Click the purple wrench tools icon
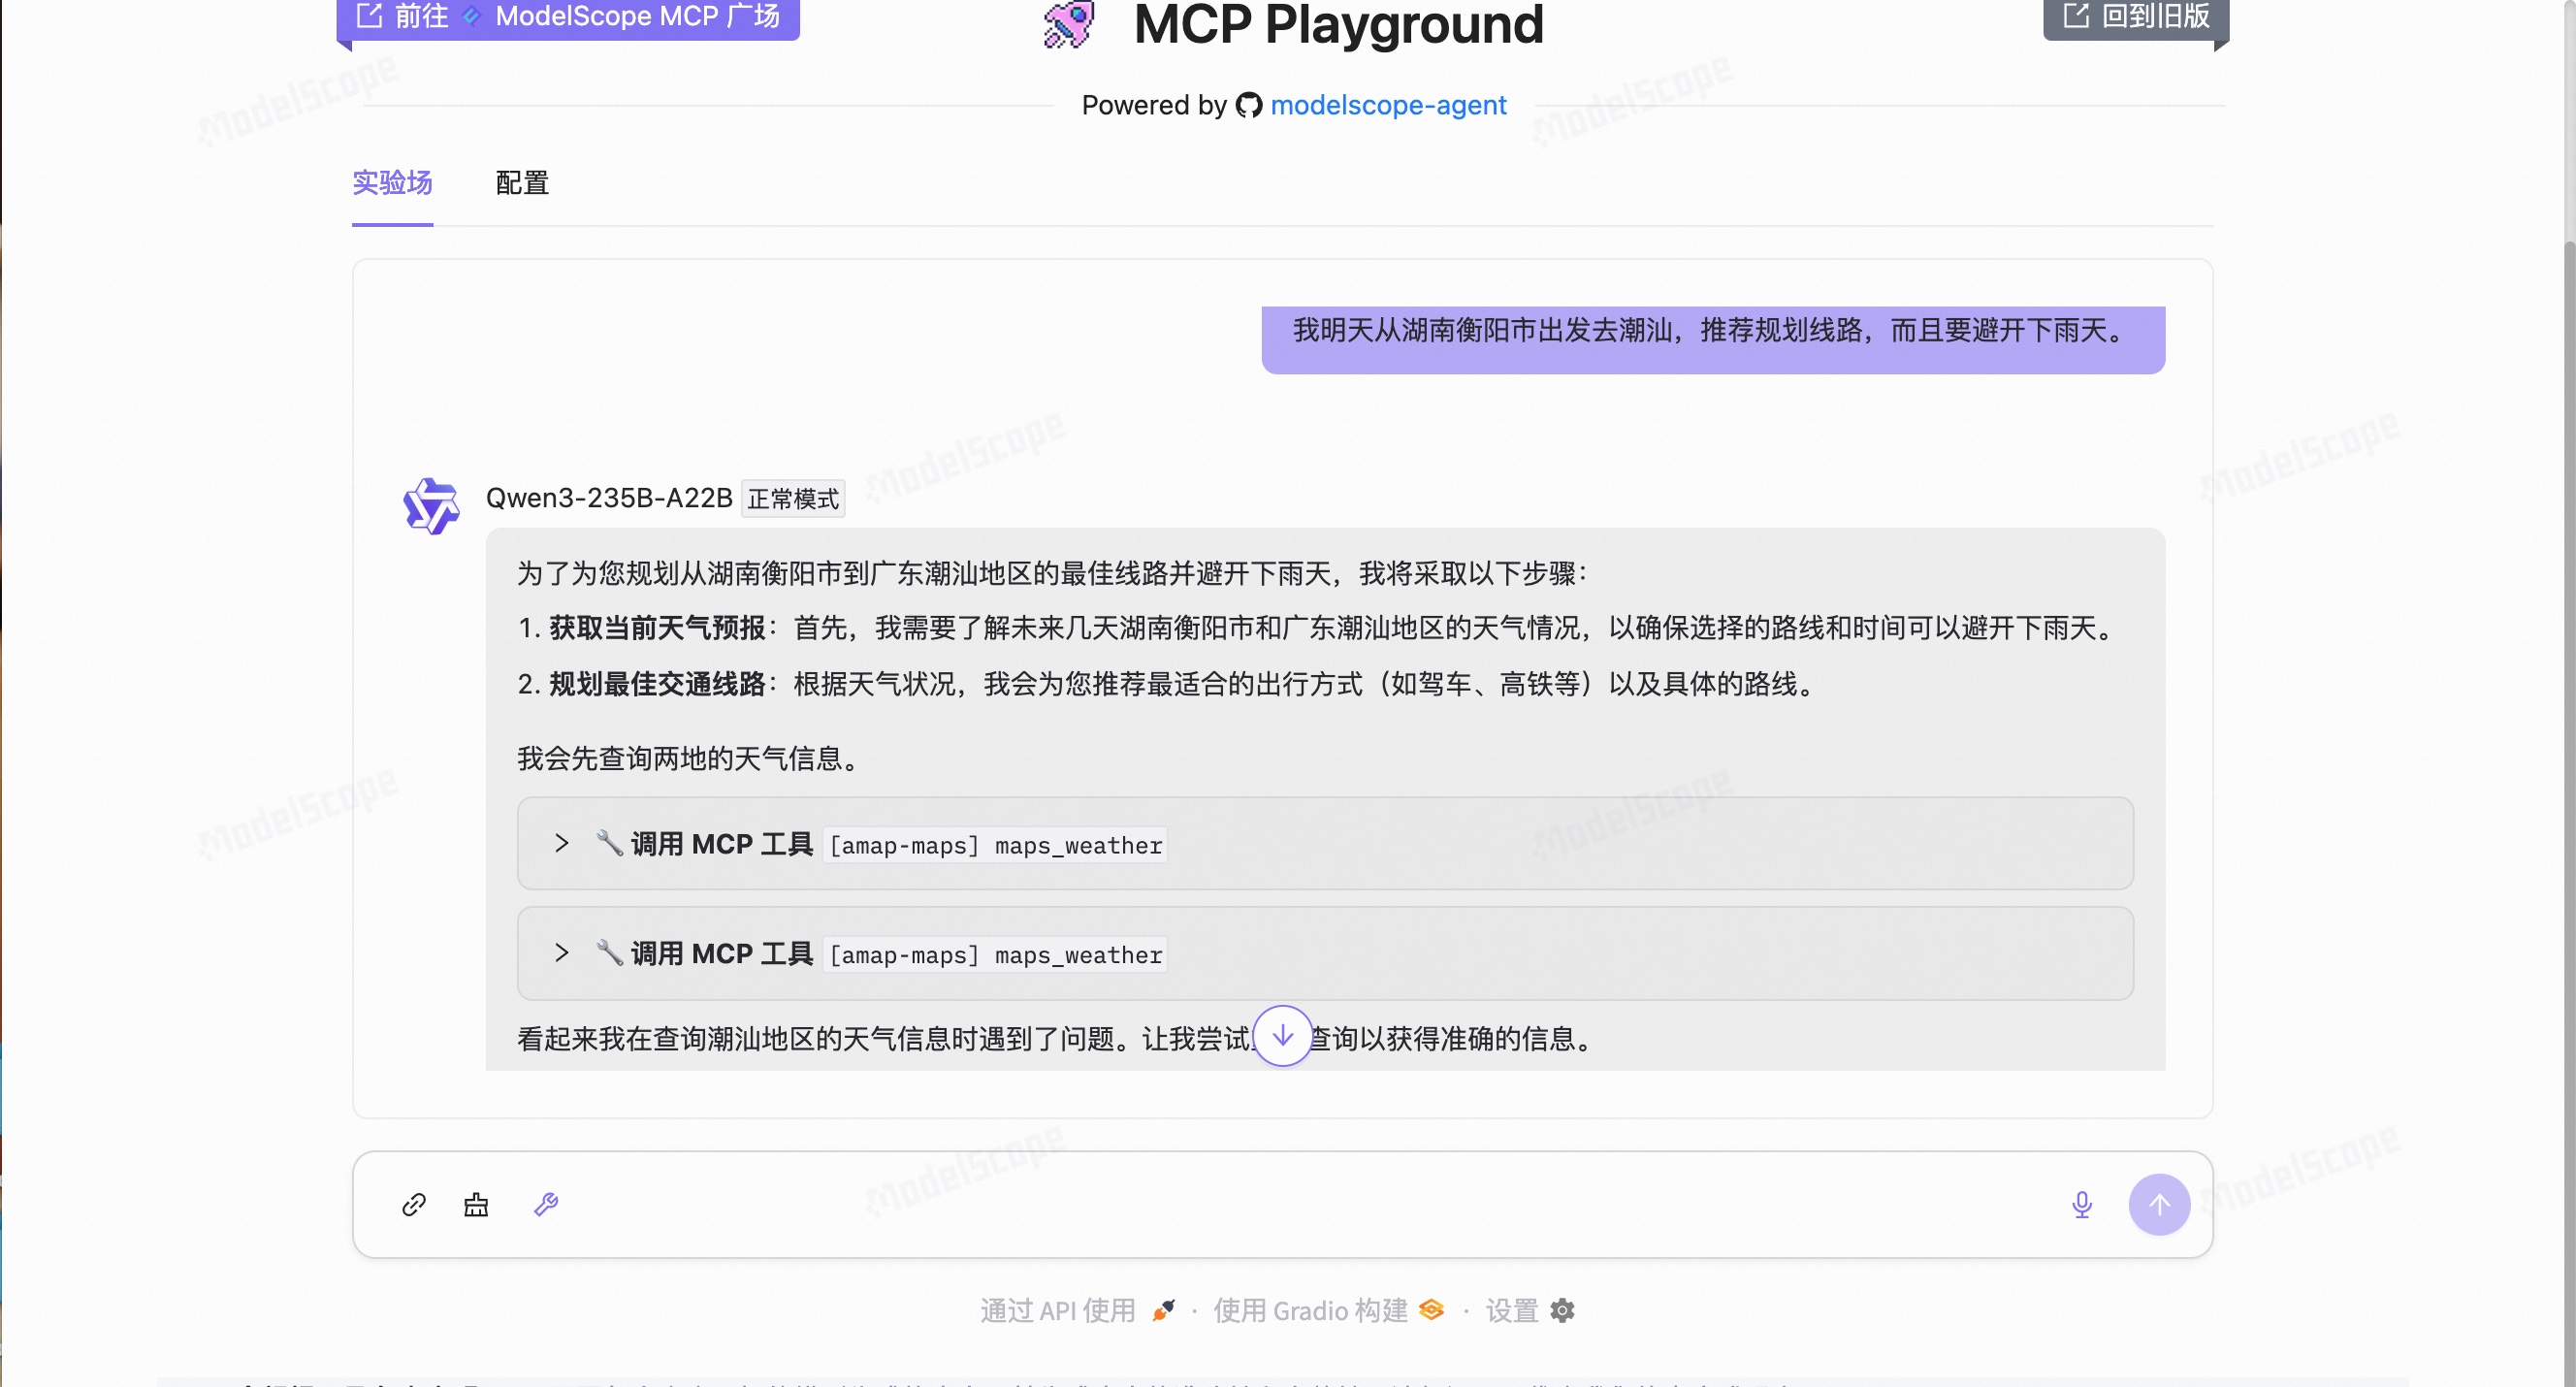The width and height of the screenshot is (2576, 1387). (546, 1204)
